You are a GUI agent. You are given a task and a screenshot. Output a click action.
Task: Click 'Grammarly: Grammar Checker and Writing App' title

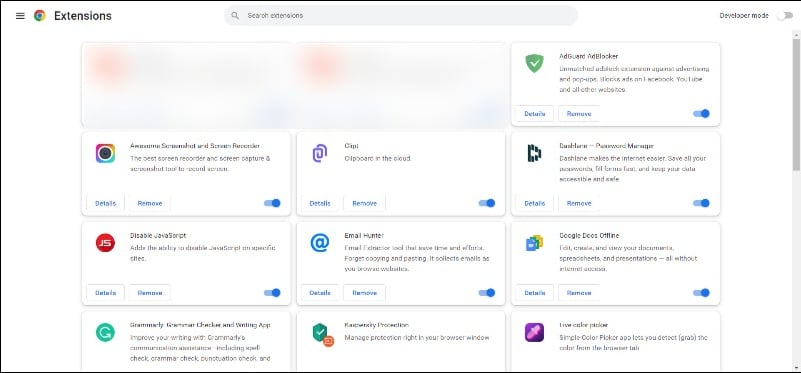[200, 325]
